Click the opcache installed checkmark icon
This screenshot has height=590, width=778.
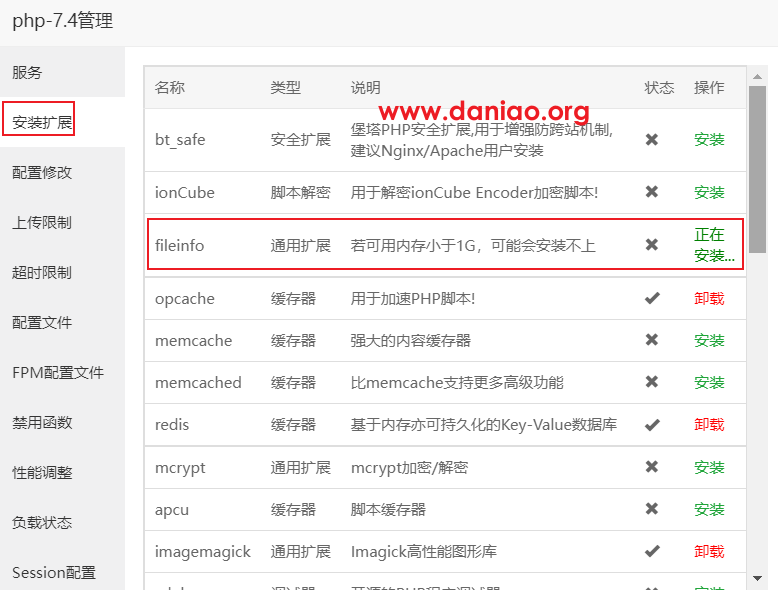pos(651,298)
